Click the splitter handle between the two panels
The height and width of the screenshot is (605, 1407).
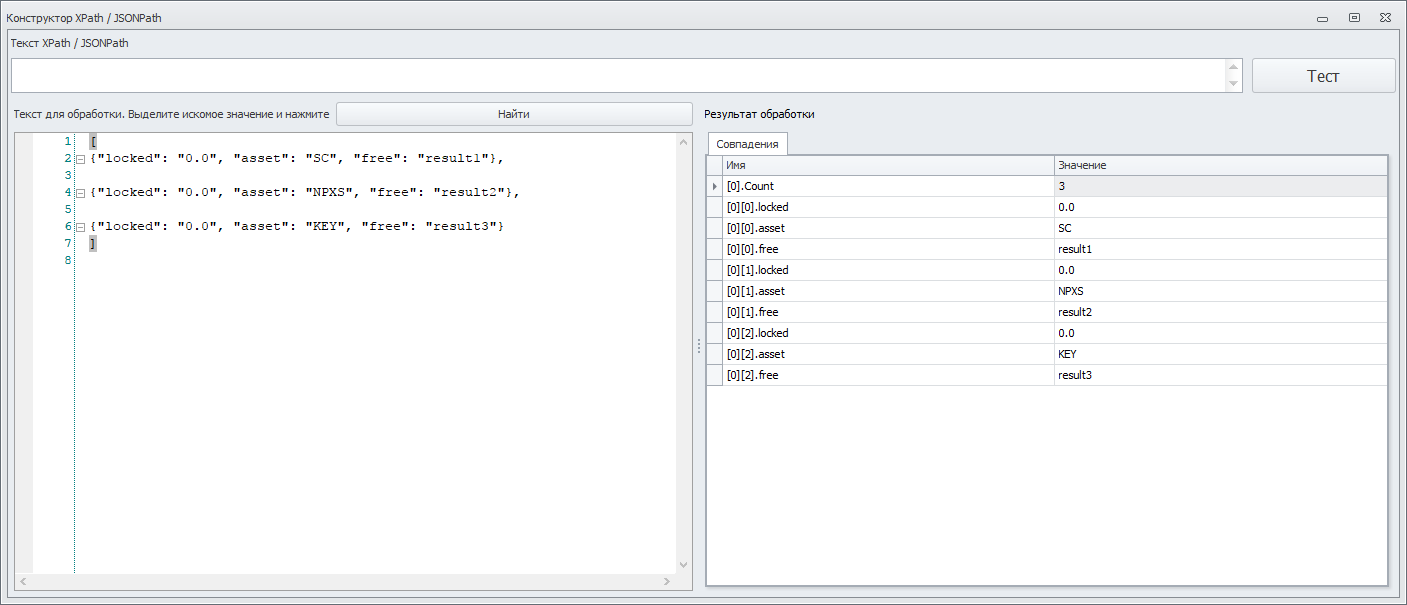(x=698, y=345)
